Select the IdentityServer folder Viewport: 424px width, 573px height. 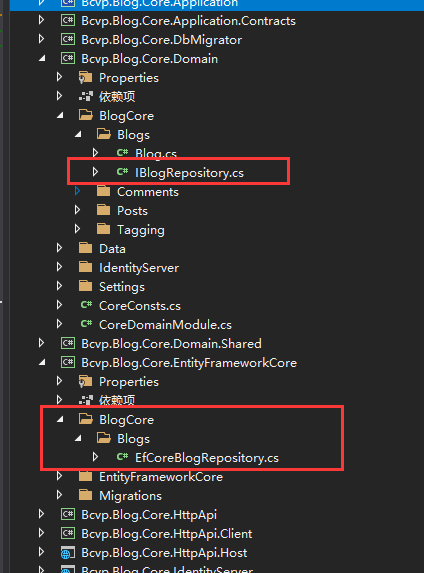[x=139, y=267]
